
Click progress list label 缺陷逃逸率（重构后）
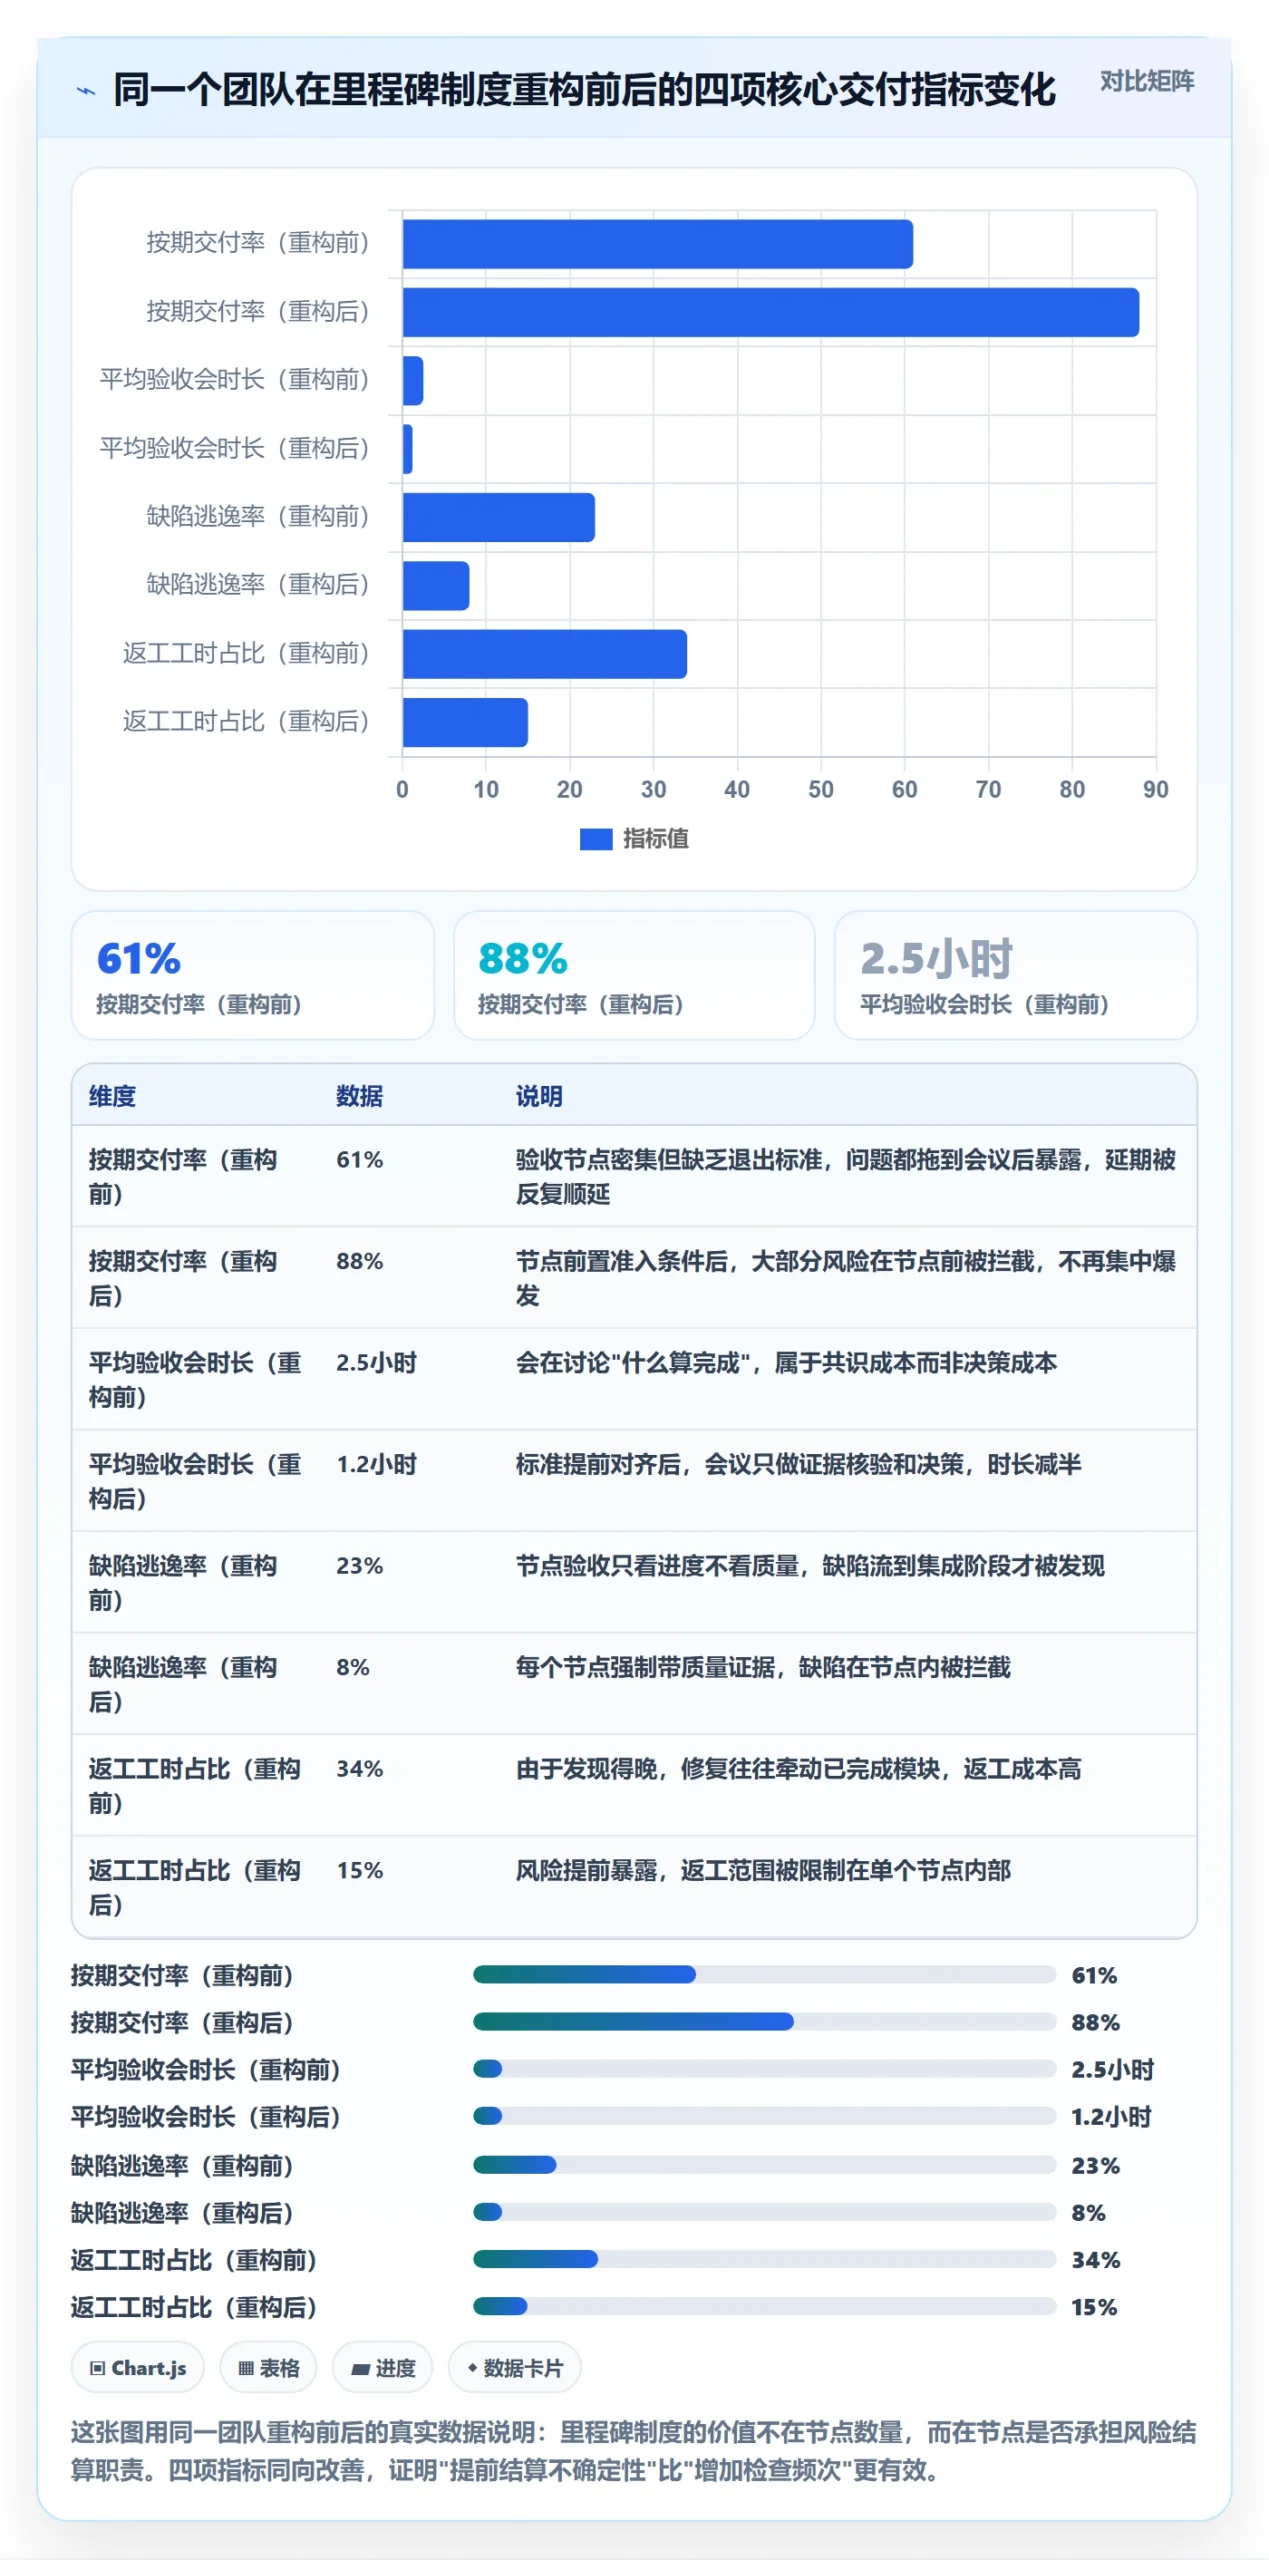pyautogui.click(x=182, y=2212)
